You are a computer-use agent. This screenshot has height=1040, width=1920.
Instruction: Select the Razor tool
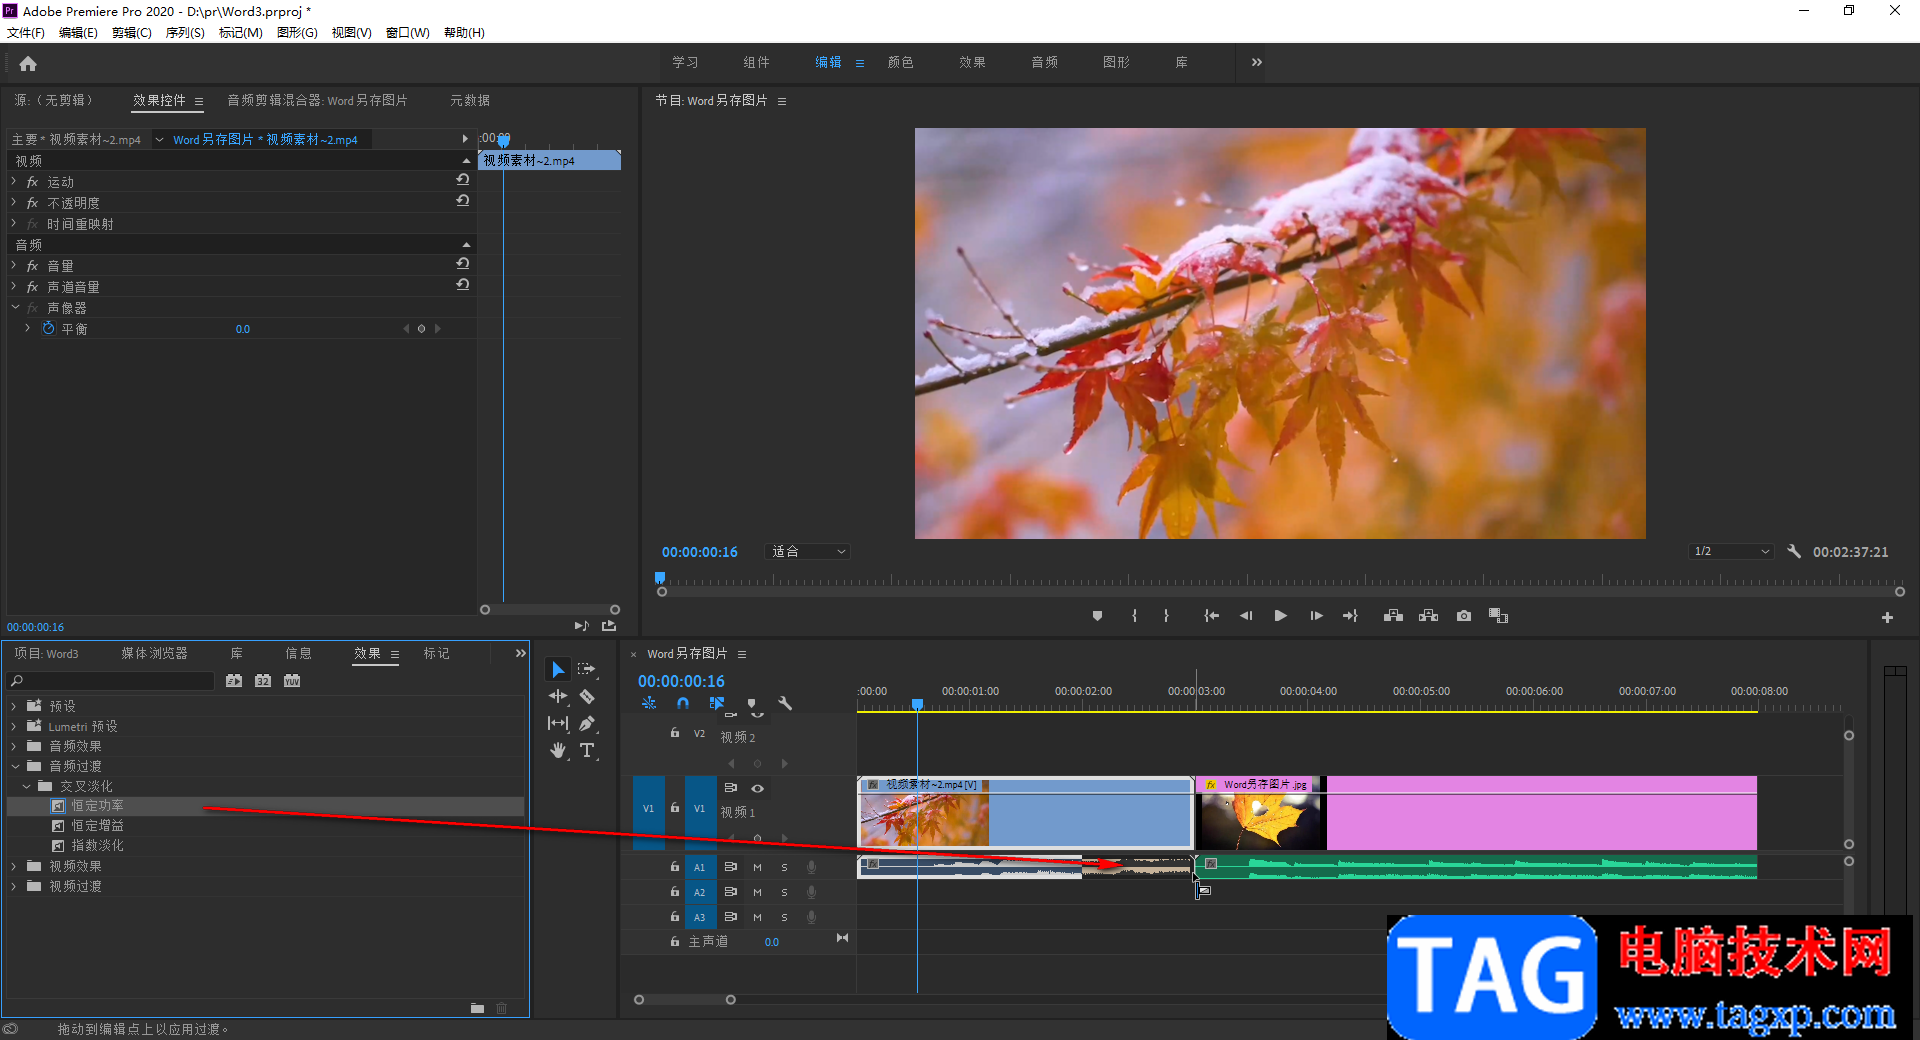pyautogui.click(x=587, y=696)
